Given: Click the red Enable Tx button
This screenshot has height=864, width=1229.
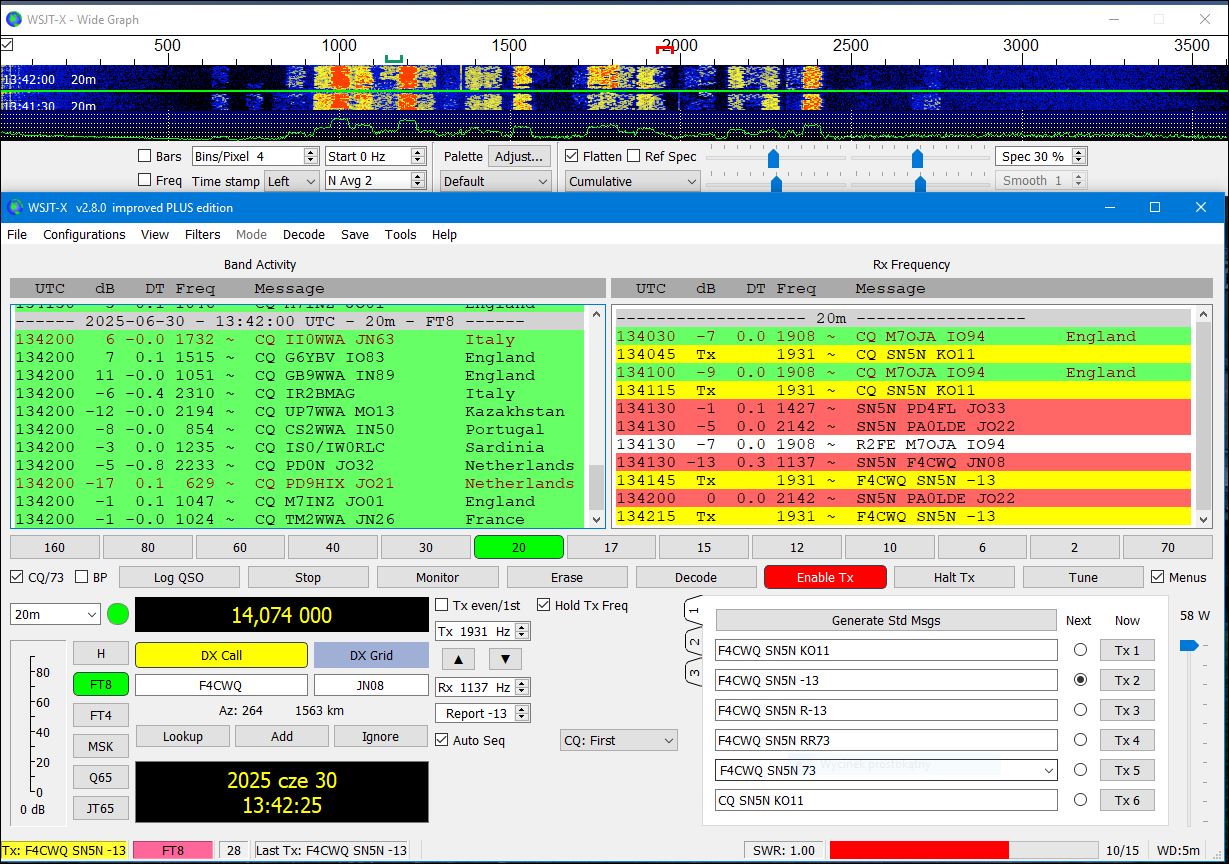Looking at the screenshot, I should [825, 577].
